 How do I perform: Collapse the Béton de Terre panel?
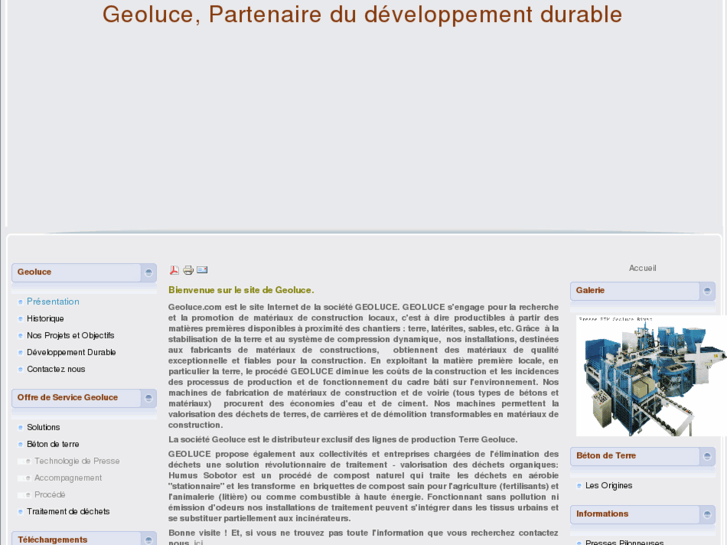pos(707,456)
